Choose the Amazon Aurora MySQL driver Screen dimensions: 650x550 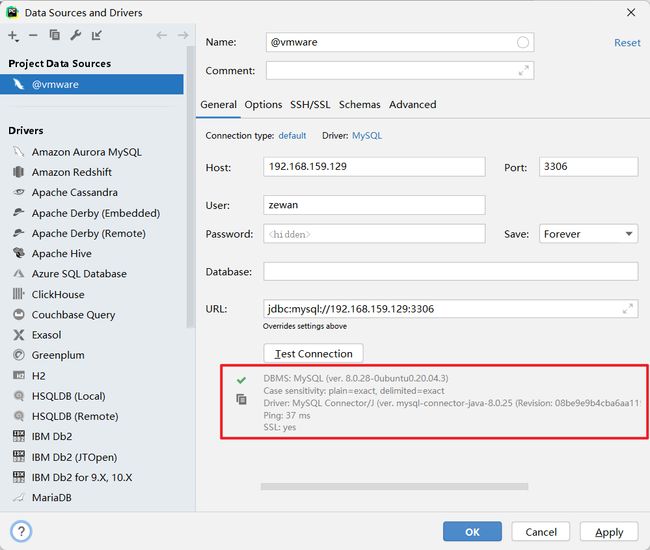[x=87, y=152]
